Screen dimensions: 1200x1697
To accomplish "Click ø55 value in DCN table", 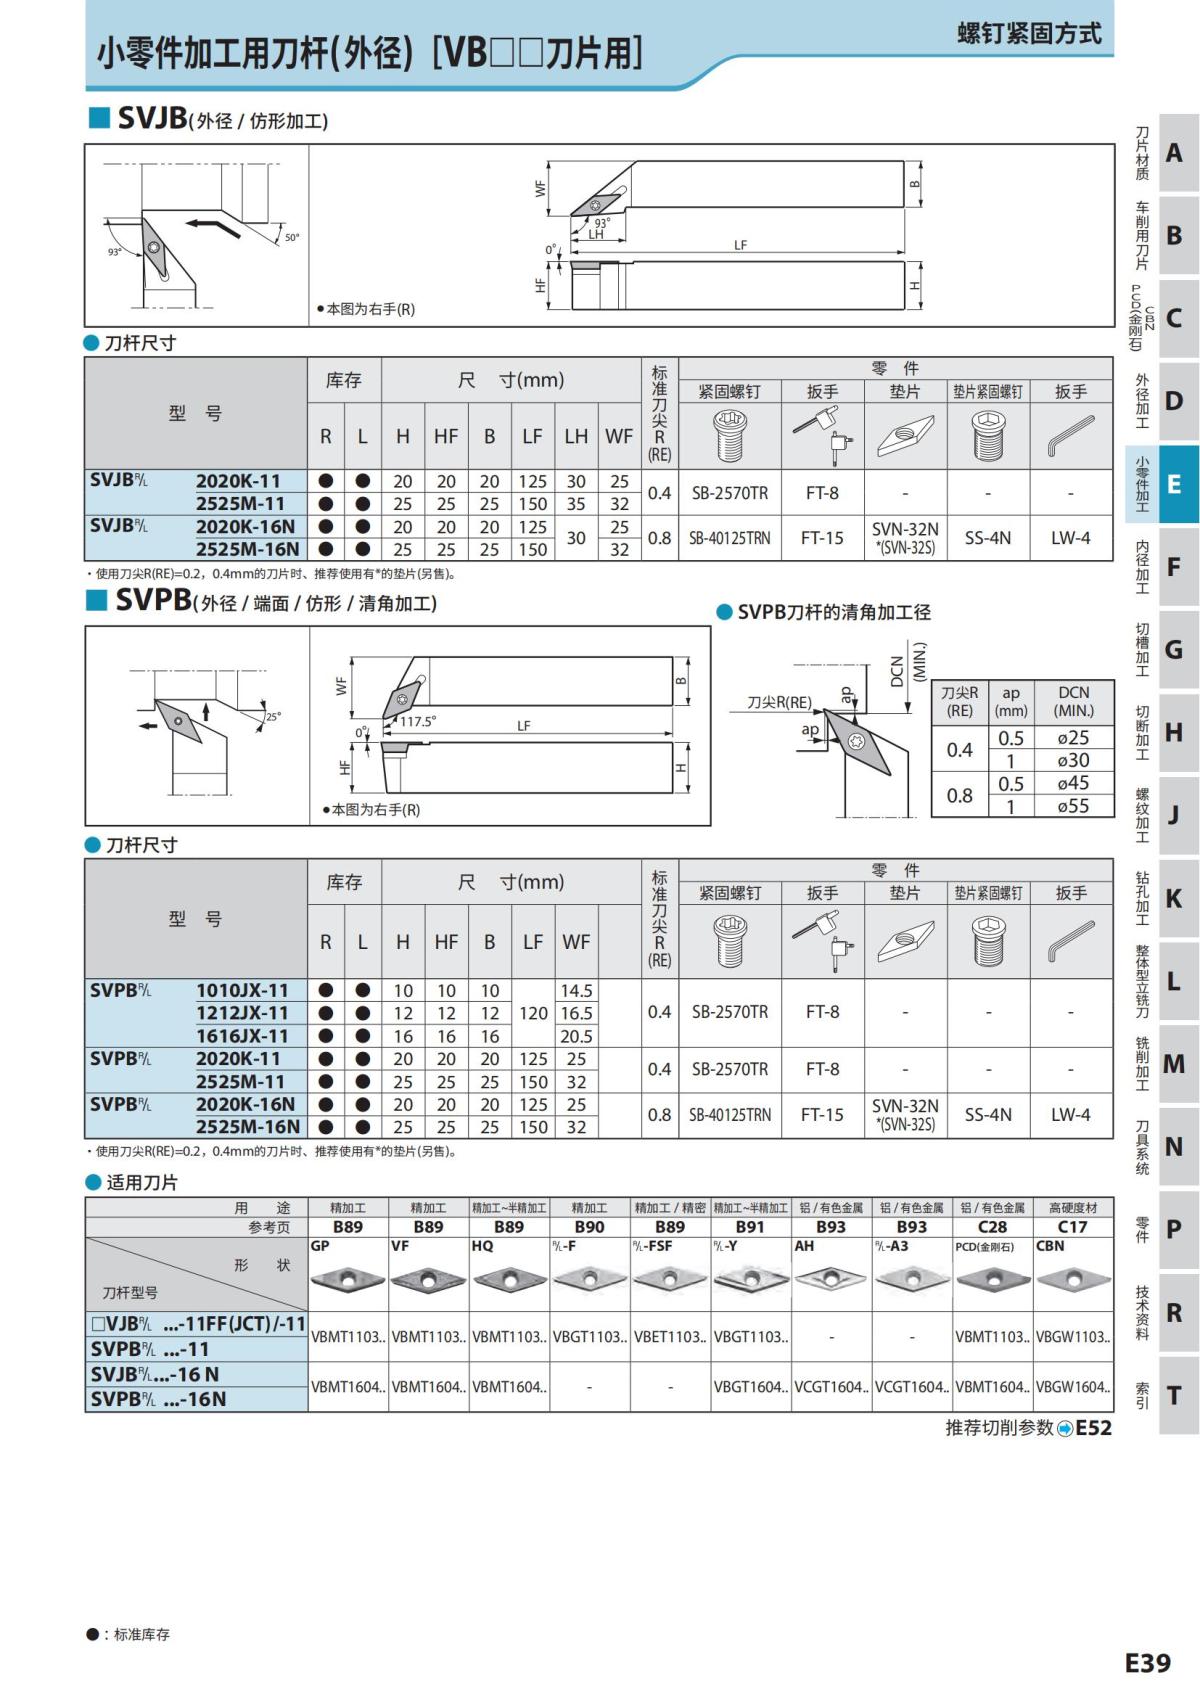I will pyautogui.click(x=1074, y=806).
